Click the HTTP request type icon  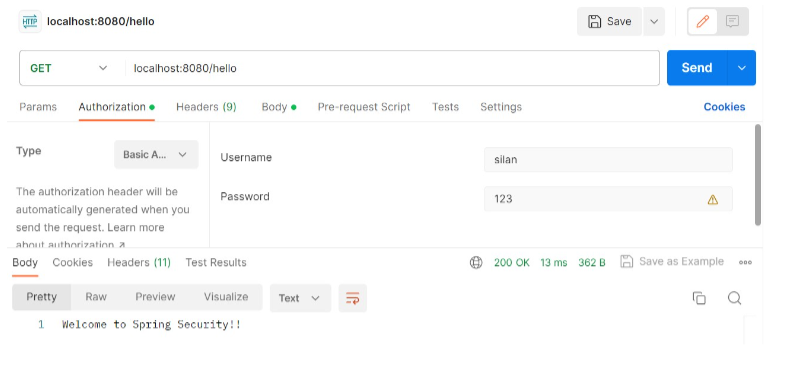30,22
